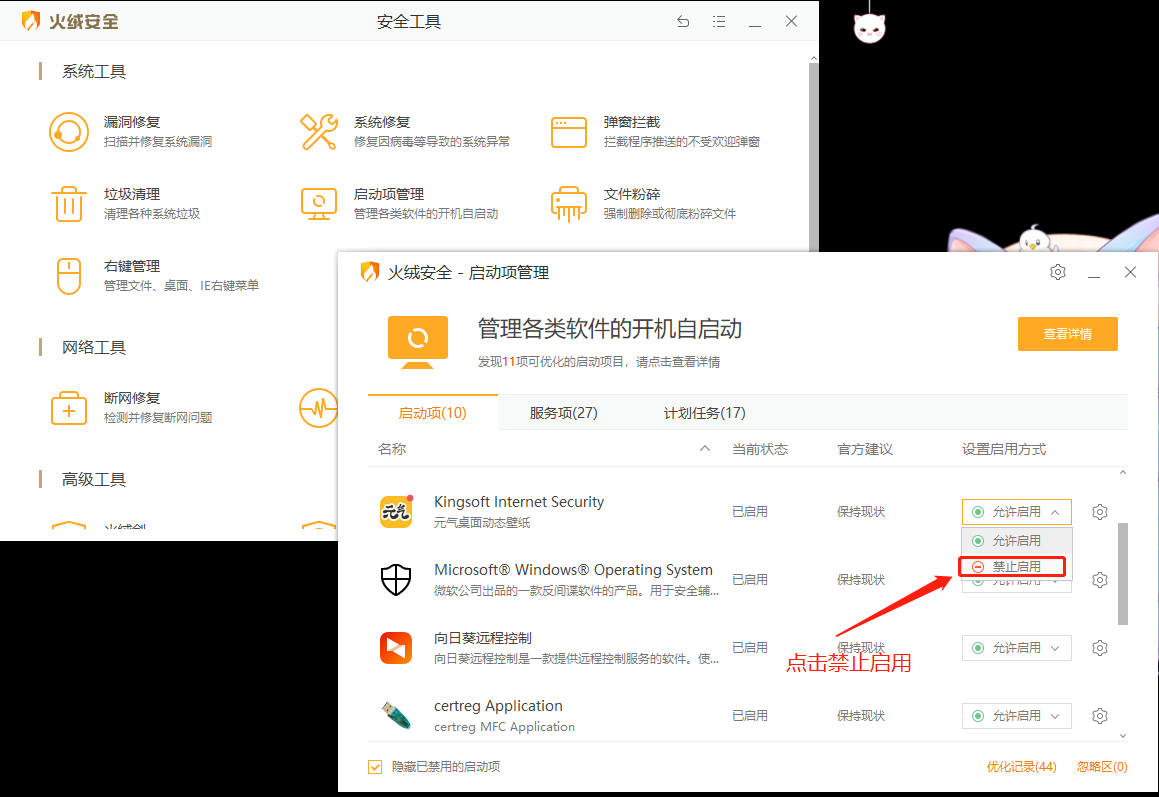
Task: Click the 垃圾清理 tool label
Action: coord(132,194)
